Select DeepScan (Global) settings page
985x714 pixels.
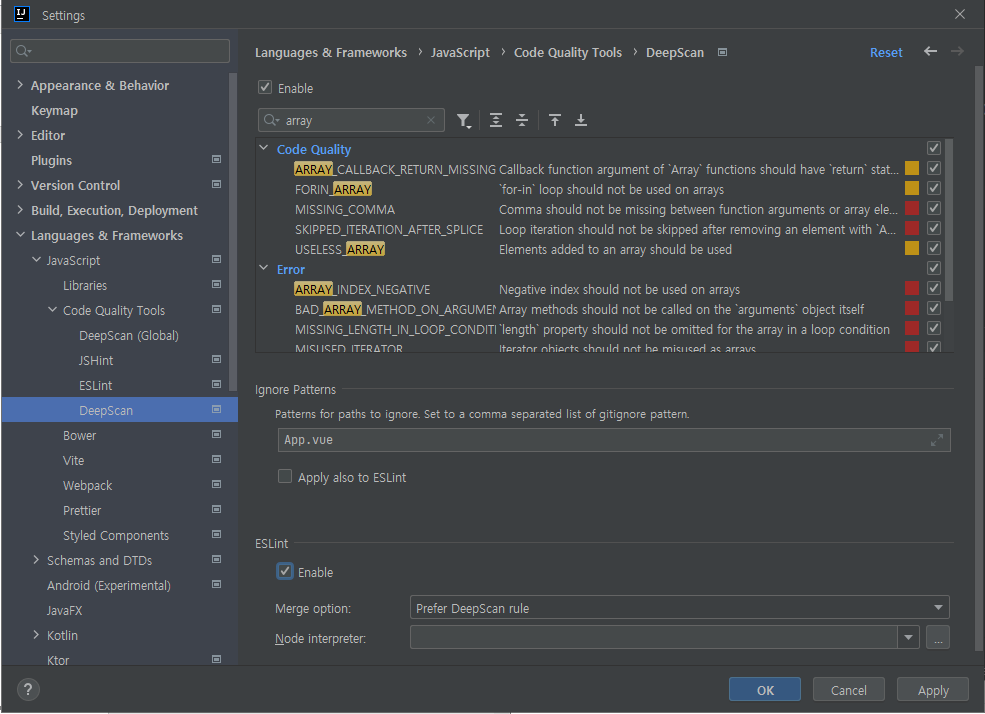point(129,336)
